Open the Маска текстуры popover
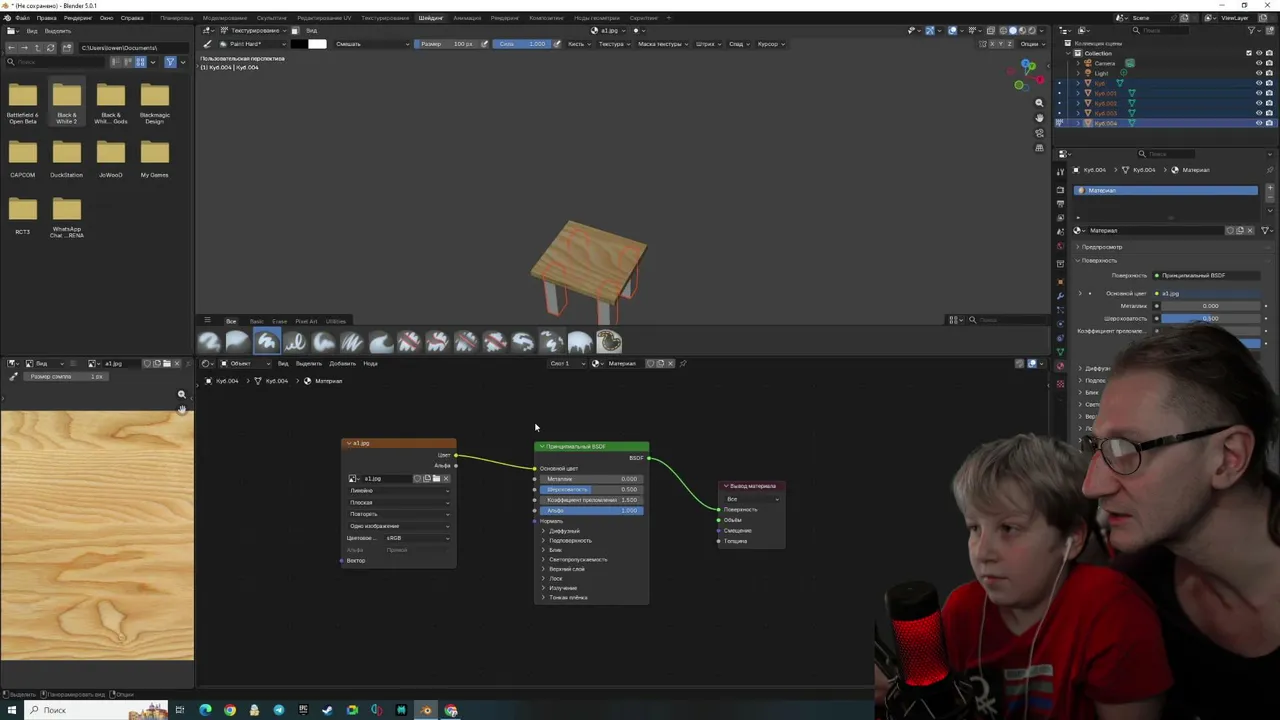 [x=662, y=44]
